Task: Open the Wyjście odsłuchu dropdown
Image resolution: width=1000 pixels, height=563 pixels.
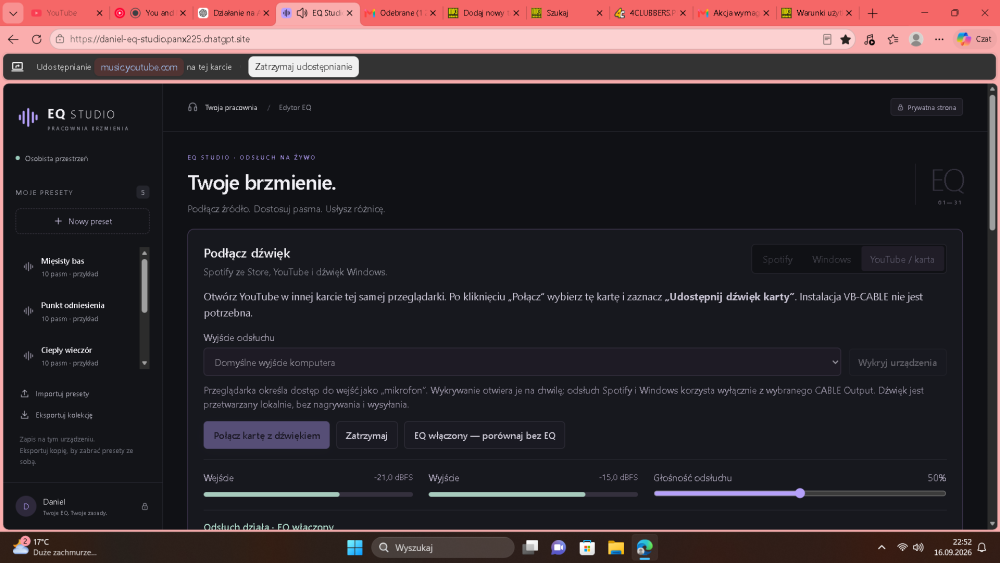Action: (x=522, y=362)
